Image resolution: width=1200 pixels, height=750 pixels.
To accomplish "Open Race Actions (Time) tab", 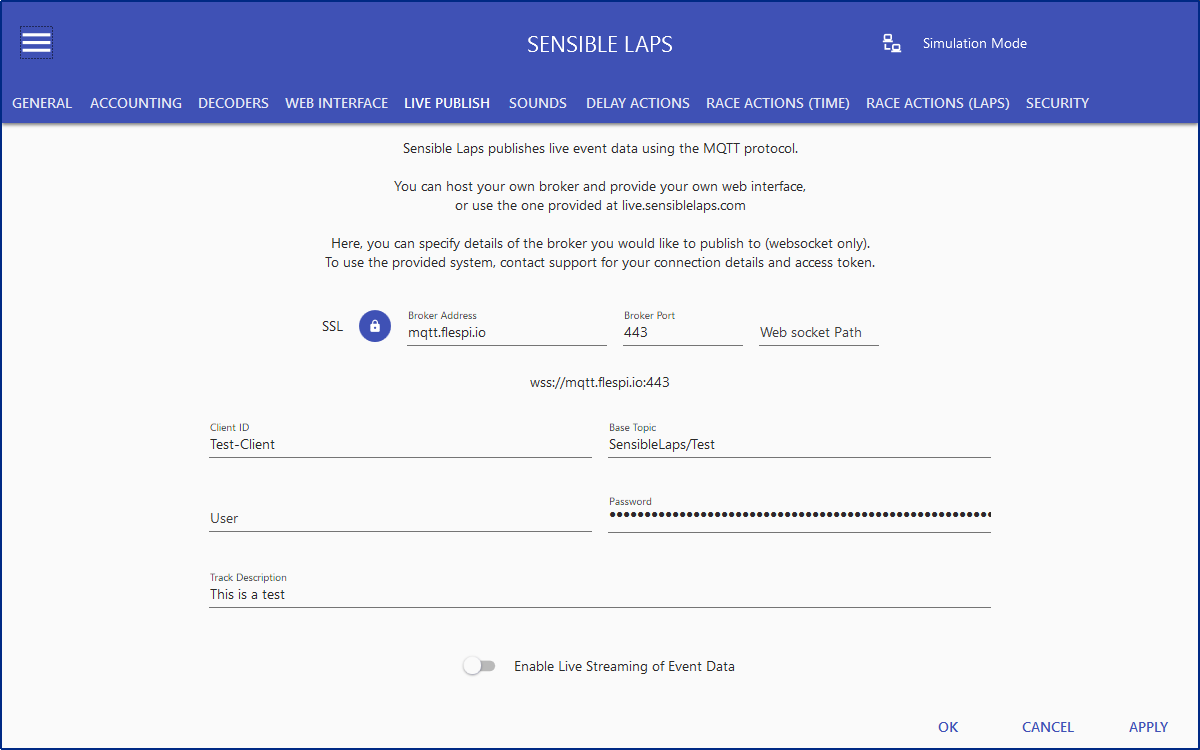I will point(778,103).
